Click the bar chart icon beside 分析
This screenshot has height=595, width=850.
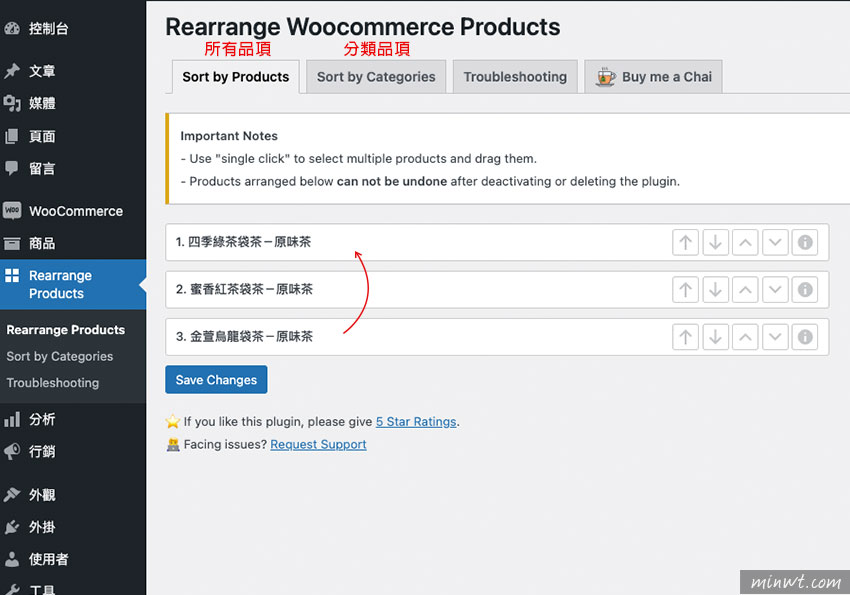[x=12, y=419]
